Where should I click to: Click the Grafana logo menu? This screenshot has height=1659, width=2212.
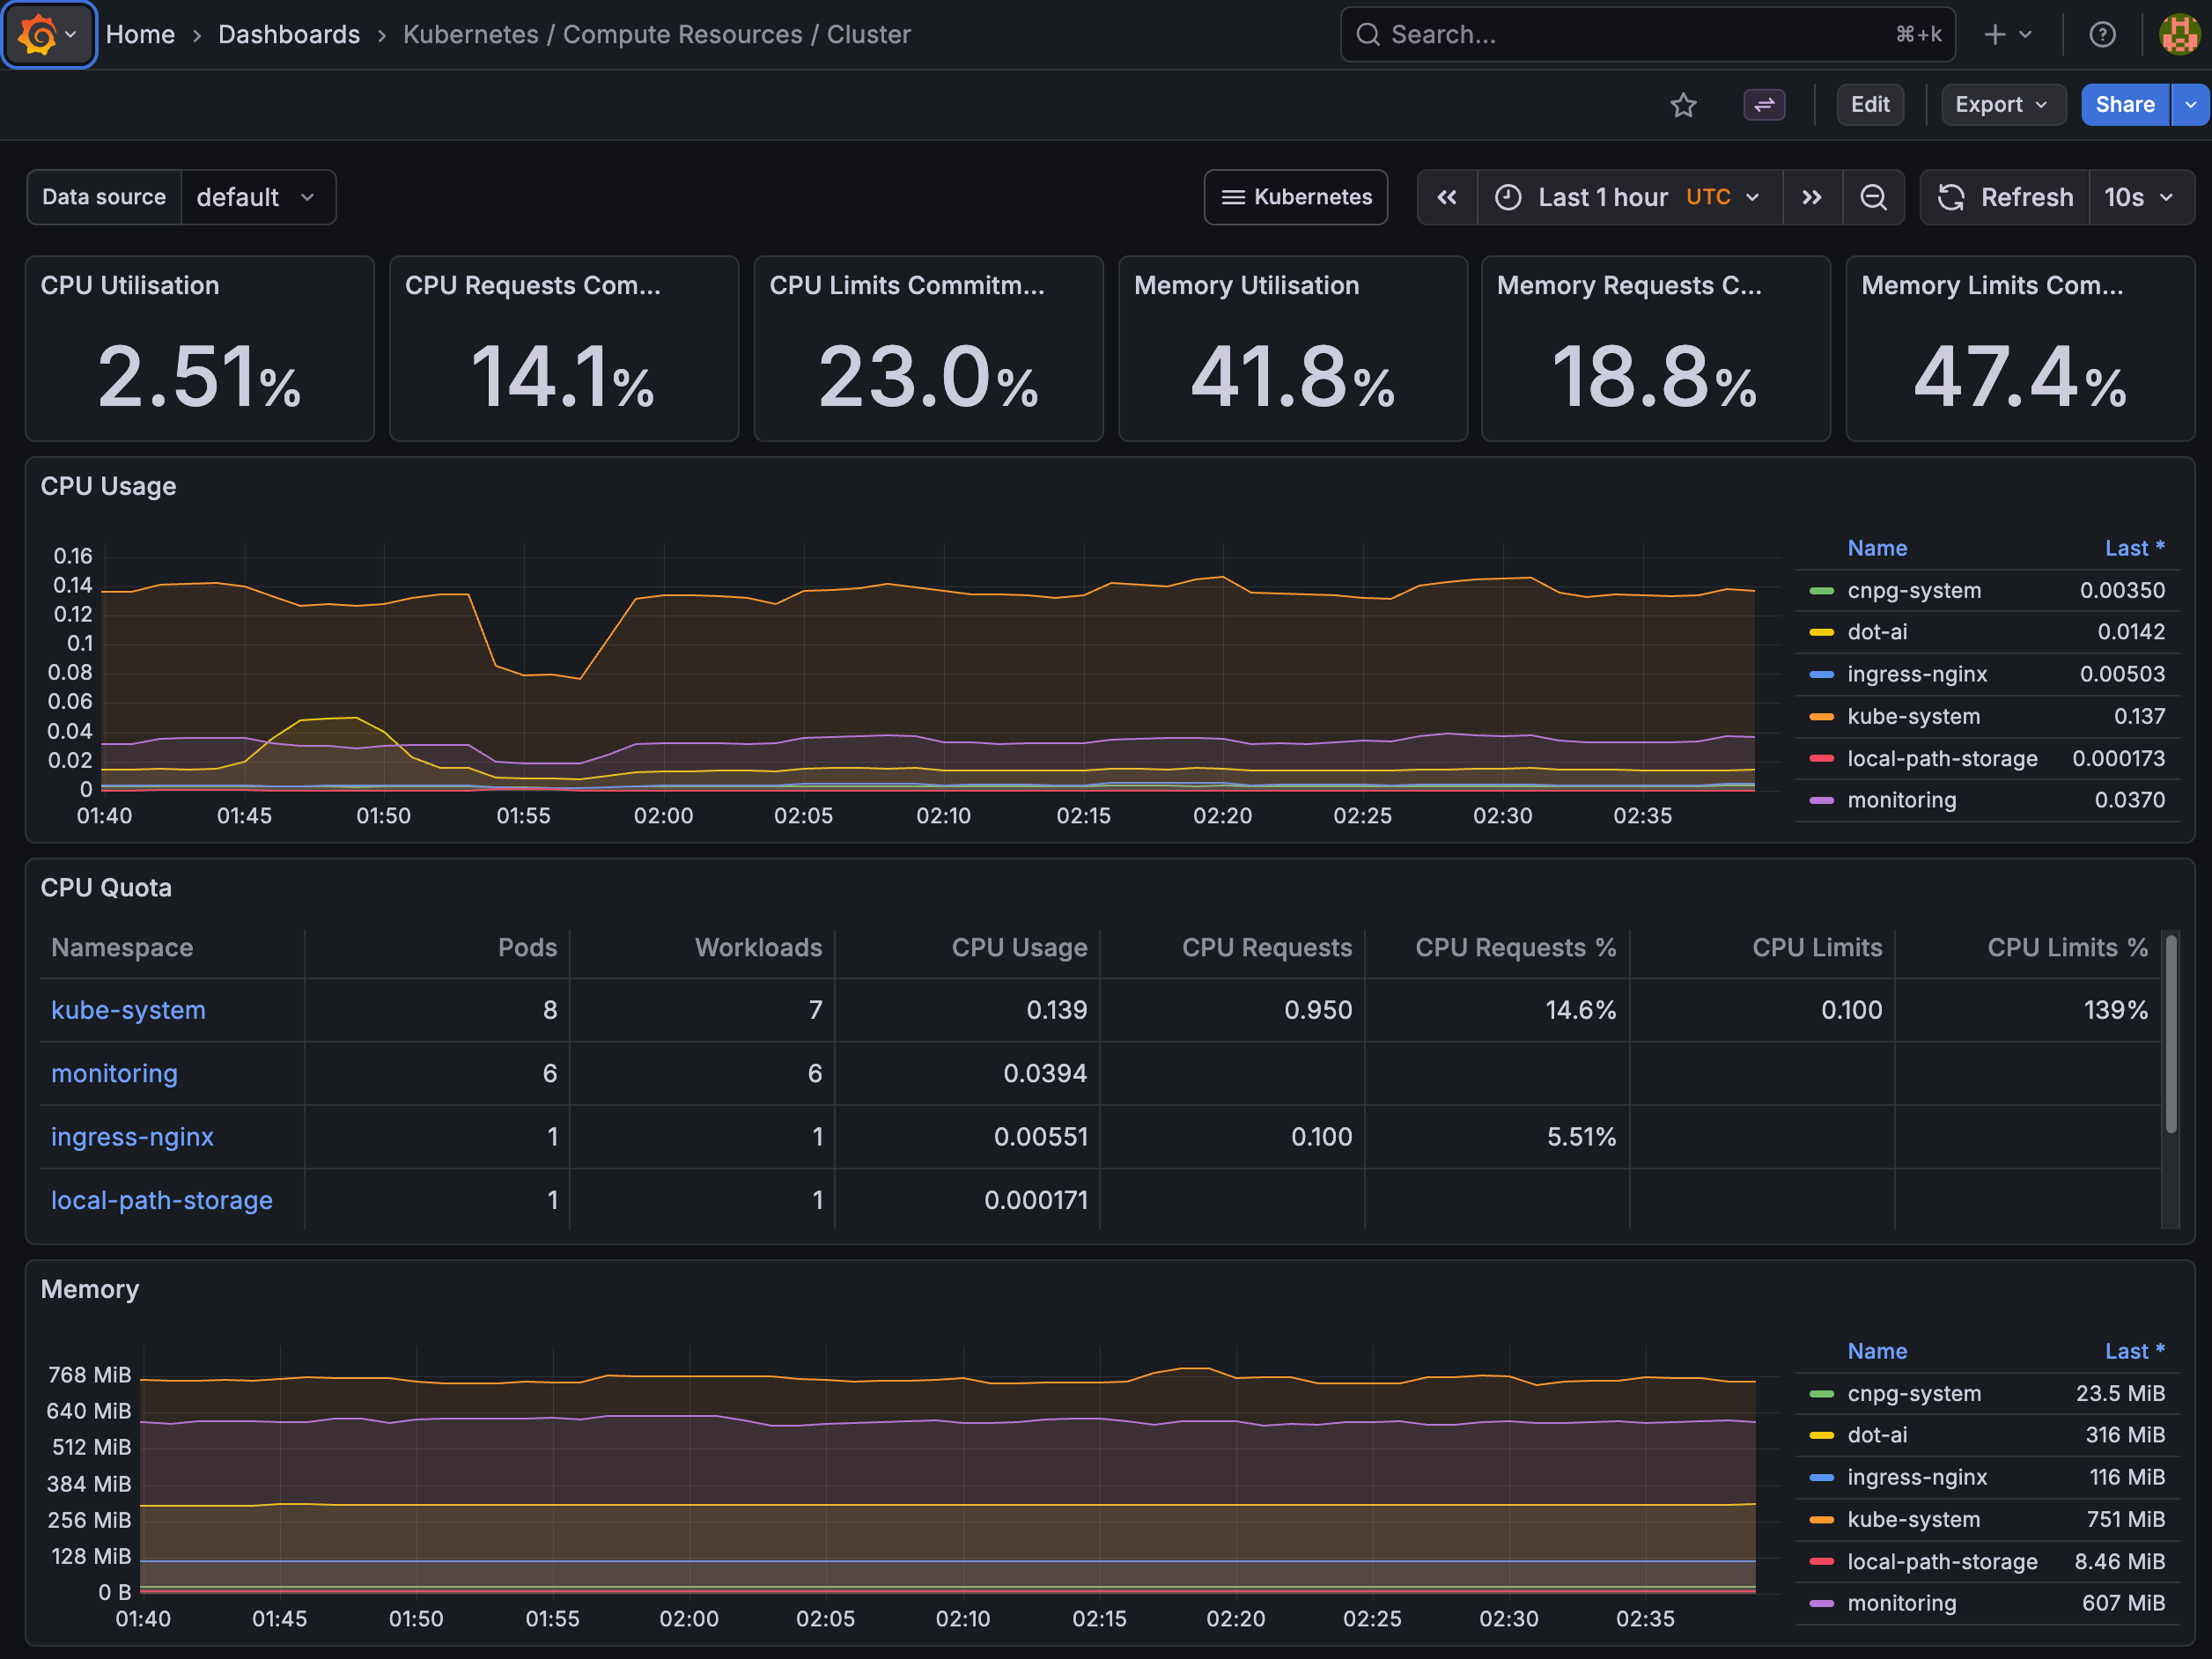47,35
